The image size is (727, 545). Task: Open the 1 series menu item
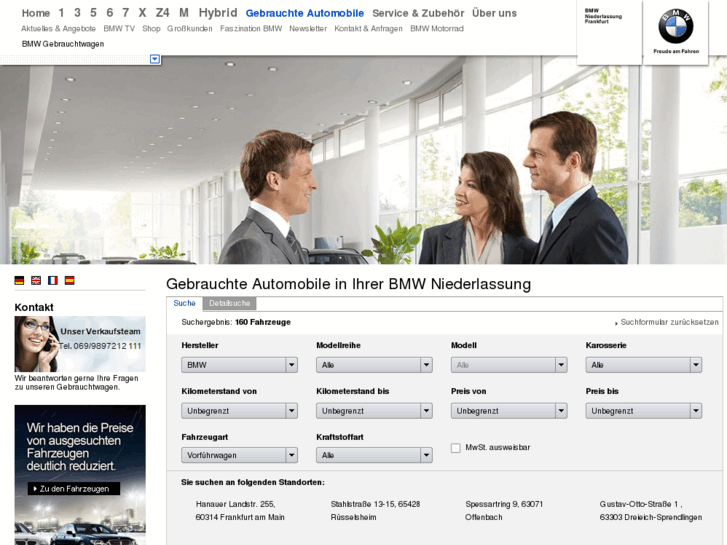[x=61, y=13]
